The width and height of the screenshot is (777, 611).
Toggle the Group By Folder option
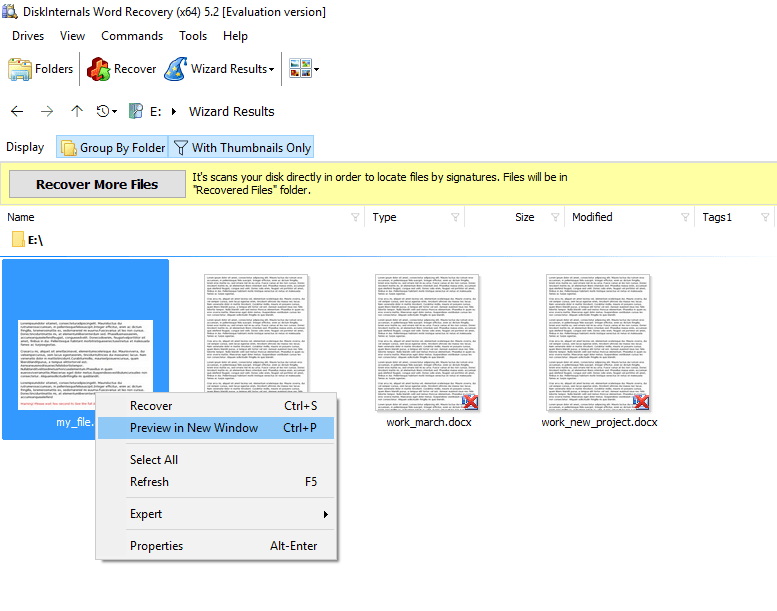click(112, 148)
